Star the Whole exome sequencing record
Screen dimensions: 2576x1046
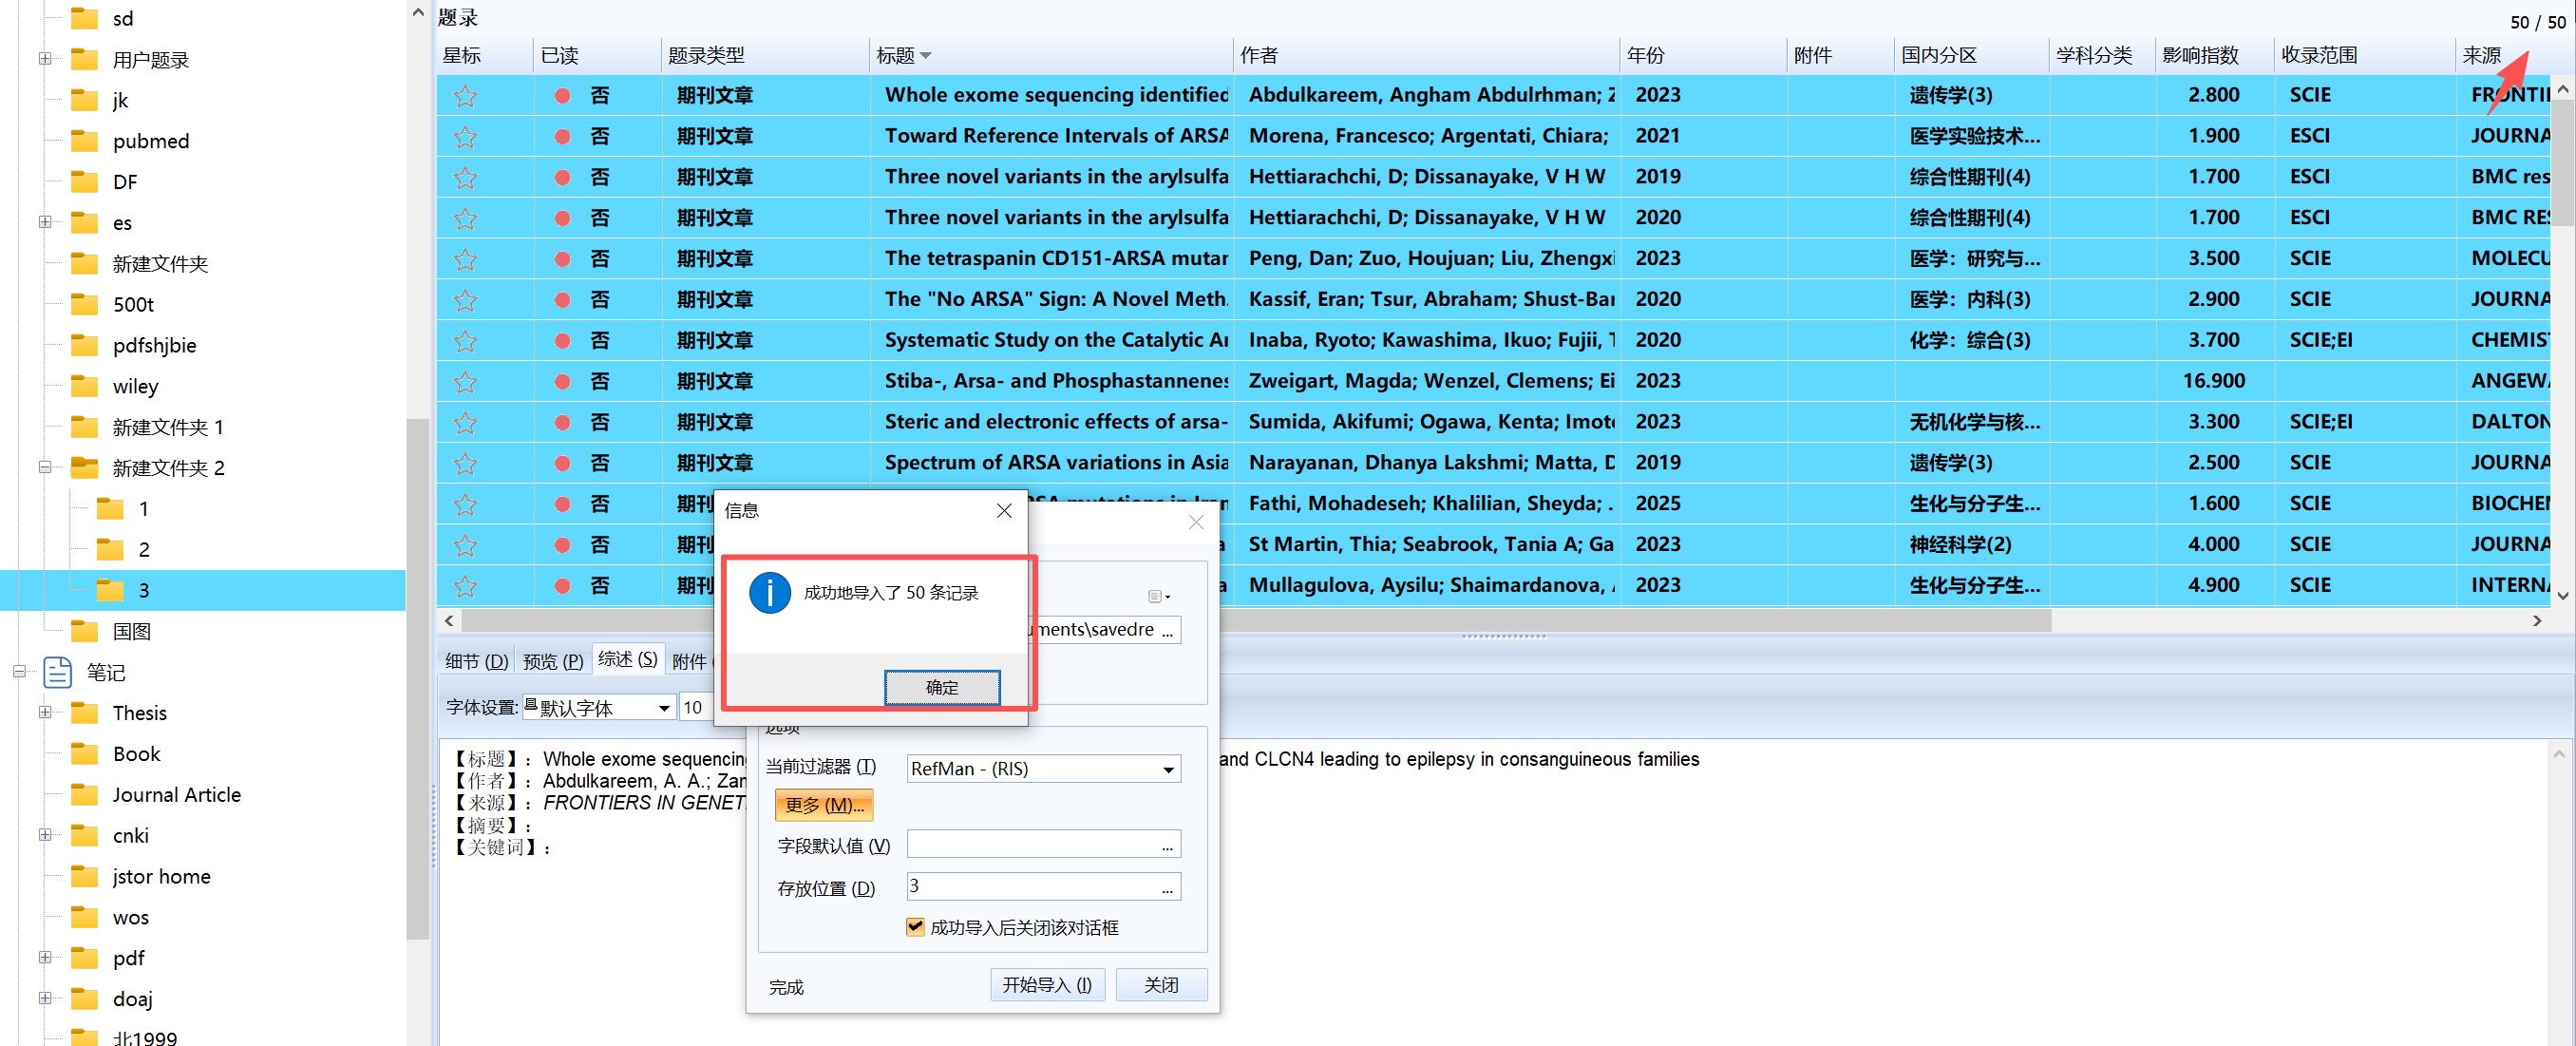pos(465,96)
